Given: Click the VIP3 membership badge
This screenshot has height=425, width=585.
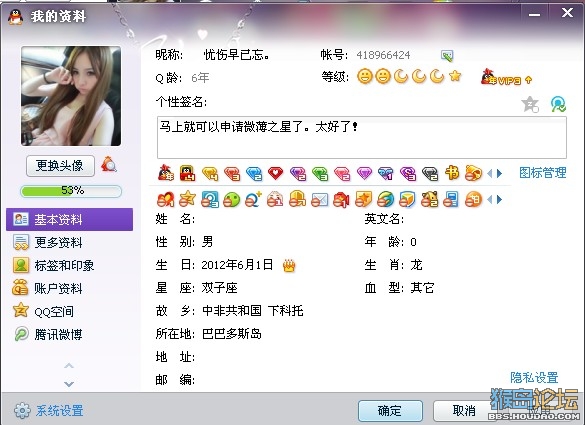Looking at the screenshot, I should [506, 78].
